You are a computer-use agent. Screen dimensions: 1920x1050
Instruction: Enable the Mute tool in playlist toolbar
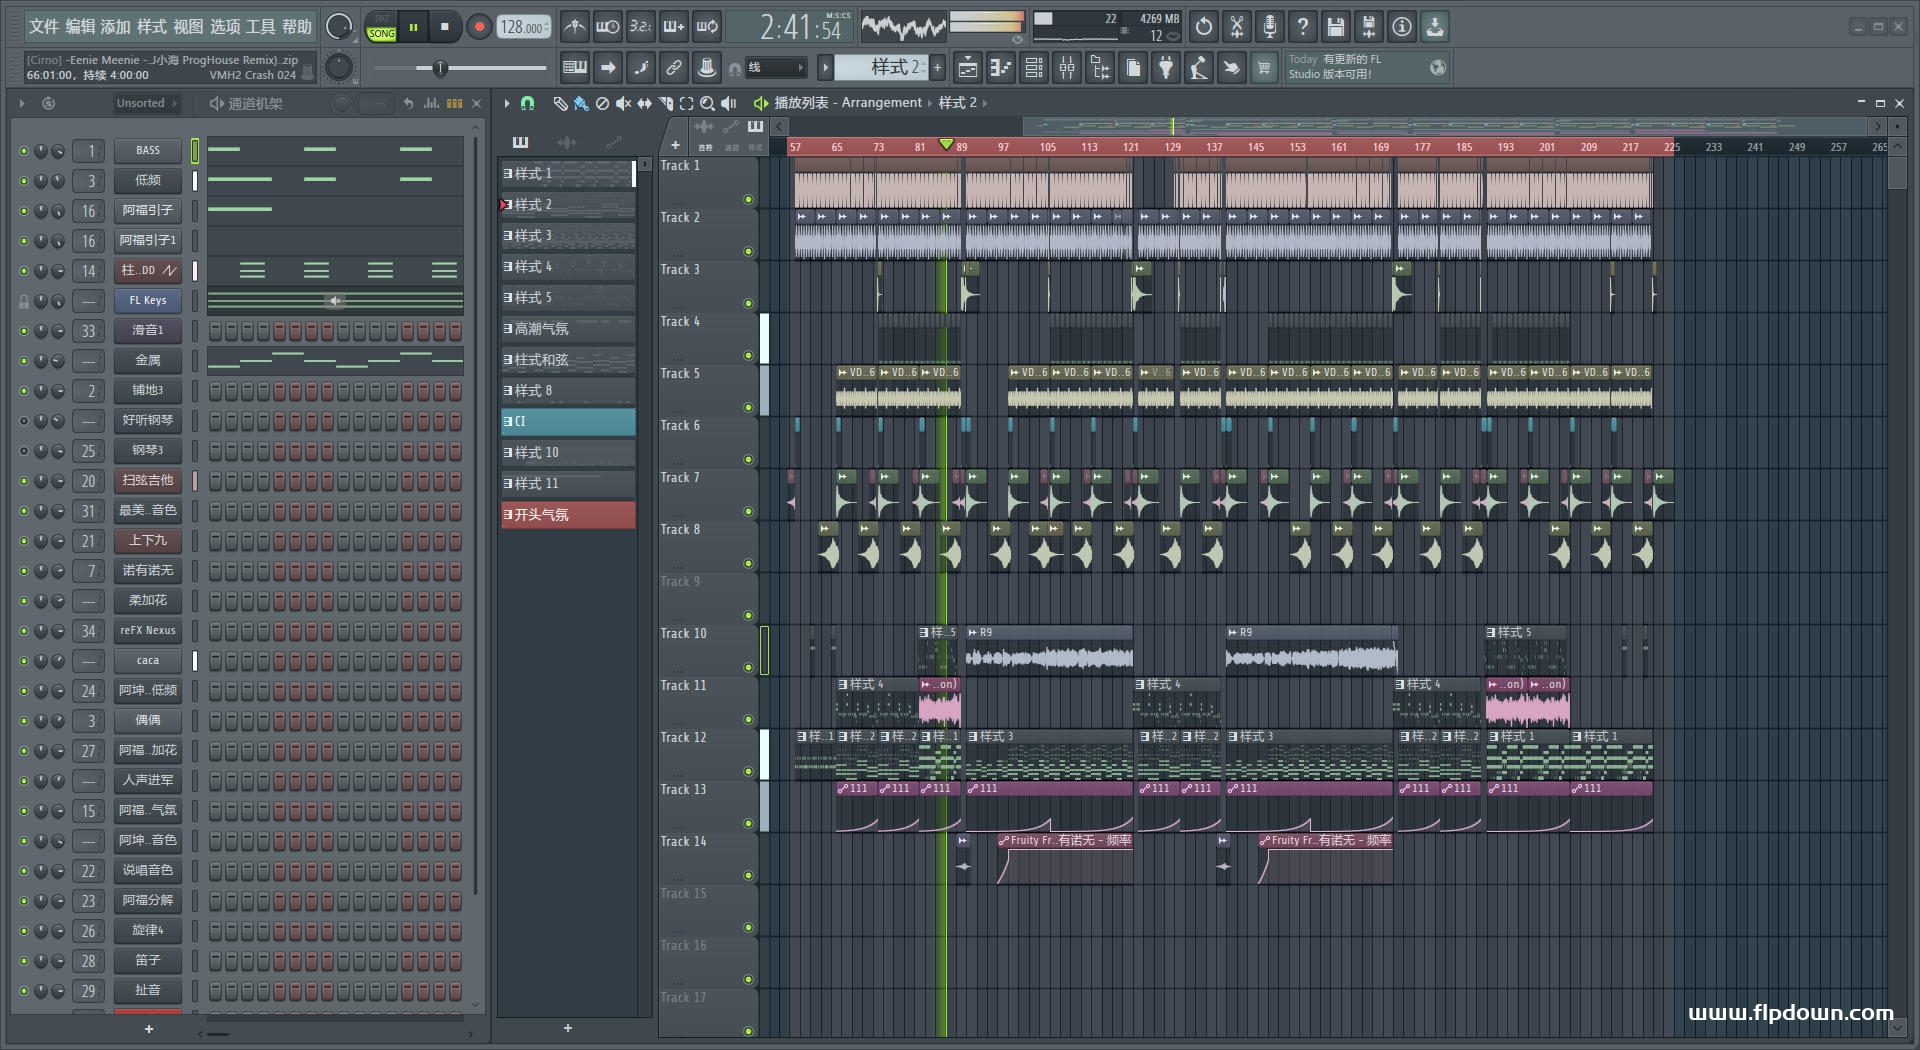point(624,102)
